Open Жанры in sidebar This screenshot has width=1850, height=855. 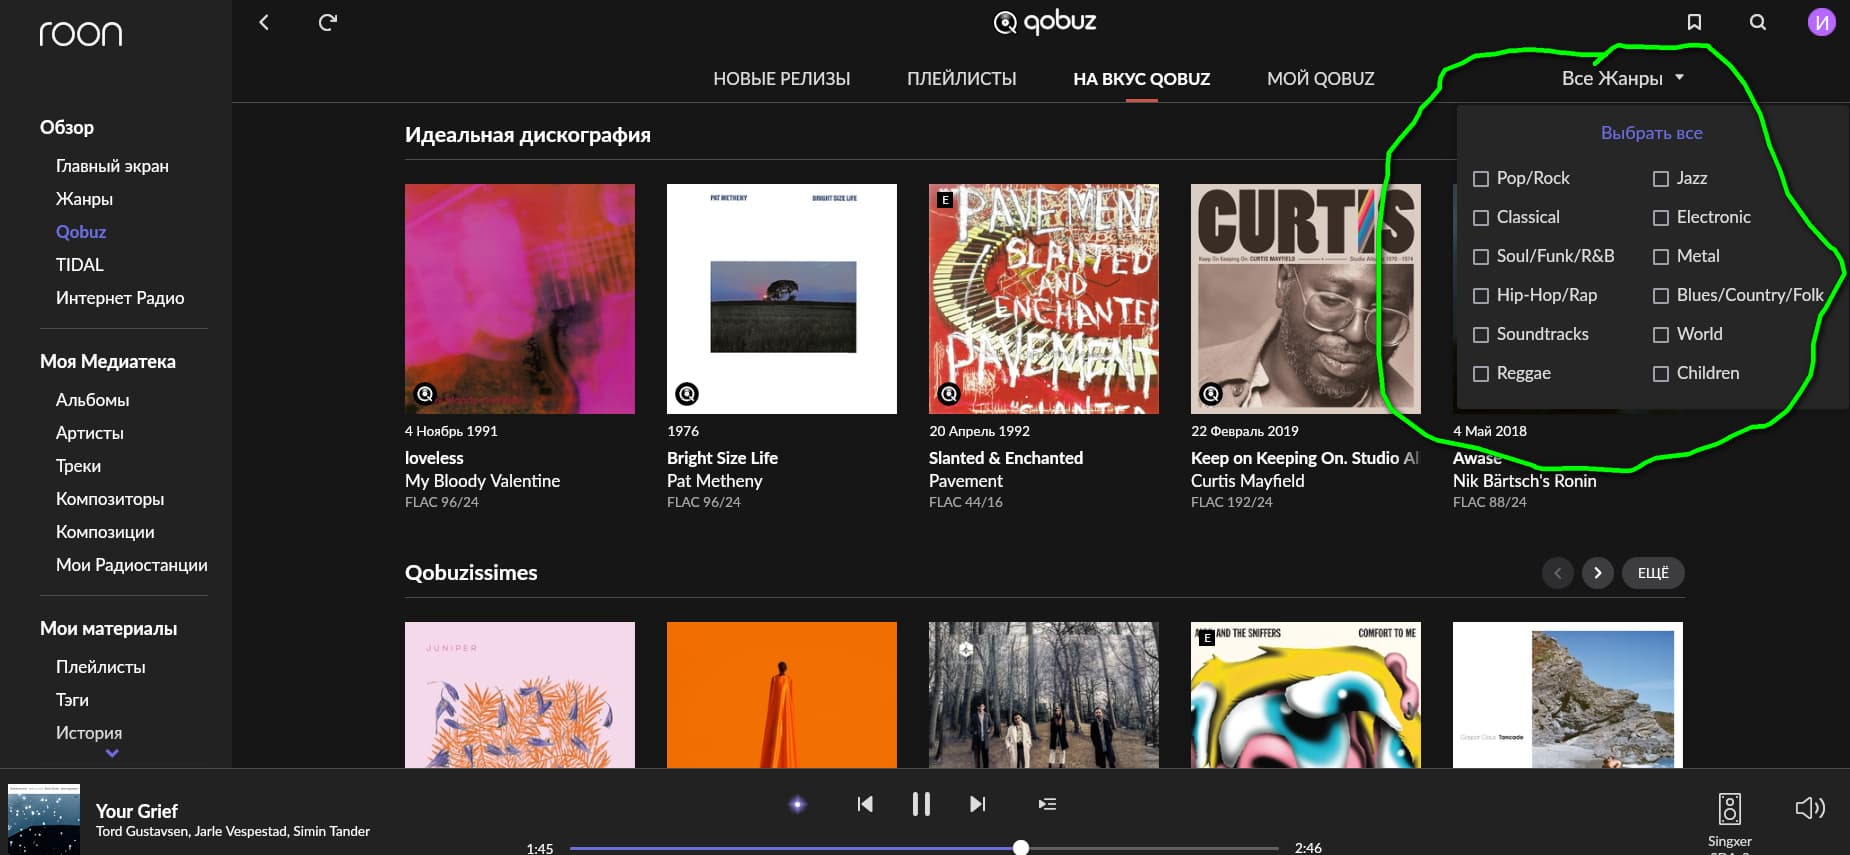84,199
